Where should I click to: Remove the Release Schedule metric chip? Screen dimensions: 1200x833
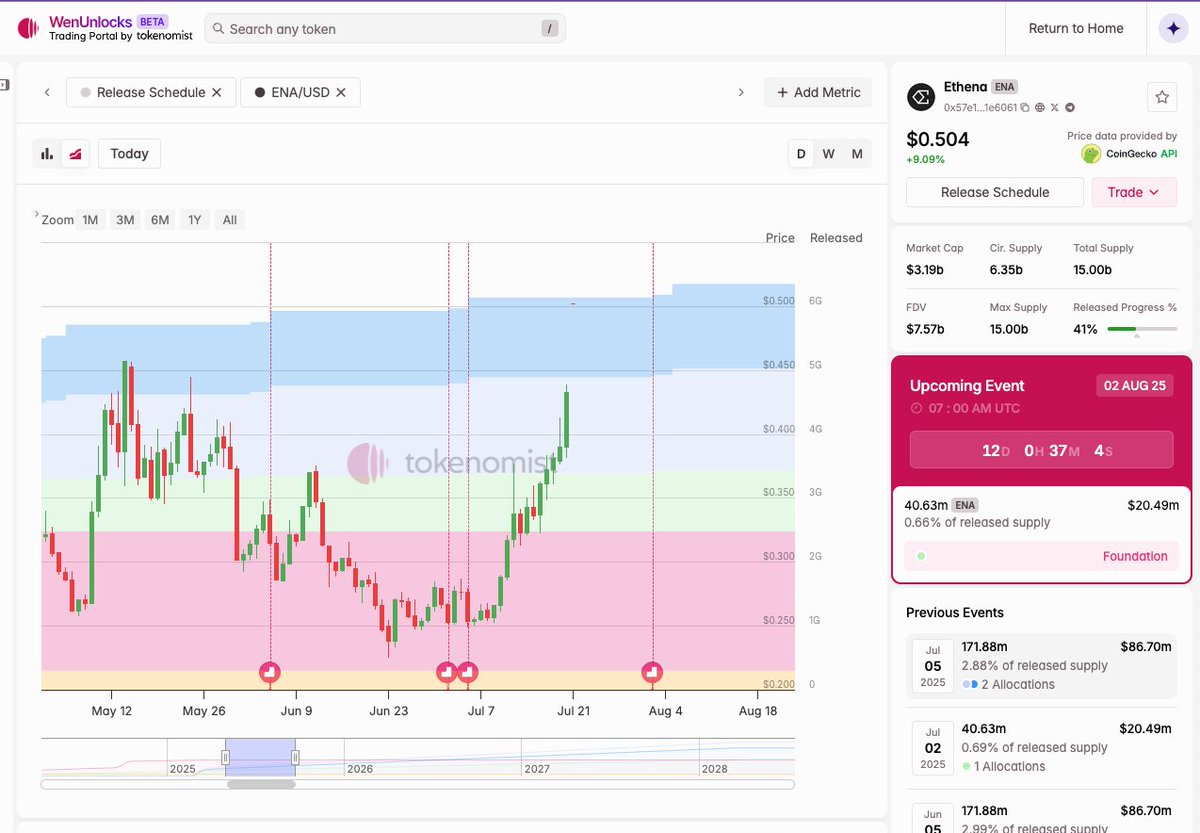216,92
